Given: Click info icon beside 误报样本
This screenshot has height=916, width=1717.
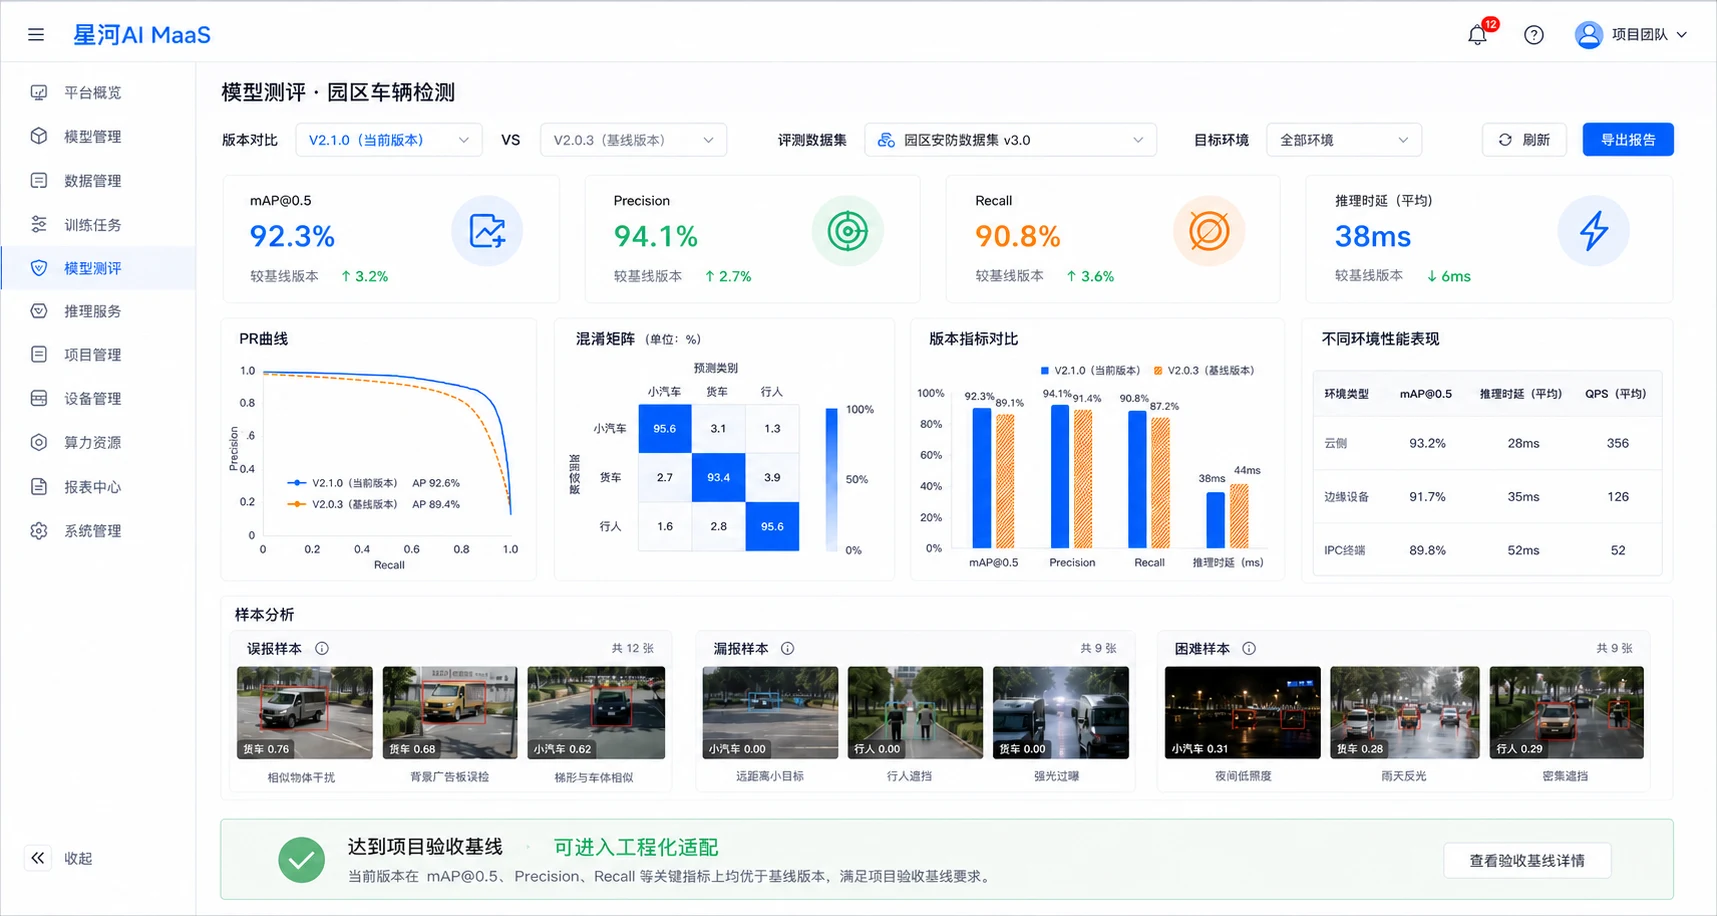Looking at the screenshot, I should pyautogui.click(x=322, y=649).
